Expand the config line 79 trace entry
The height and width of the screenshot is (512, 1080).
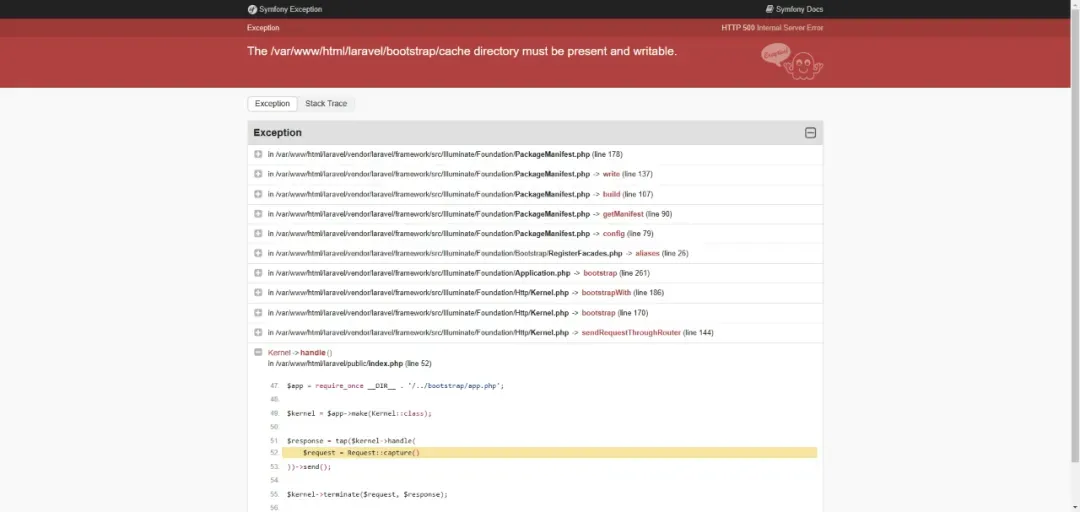coord(258,234)
